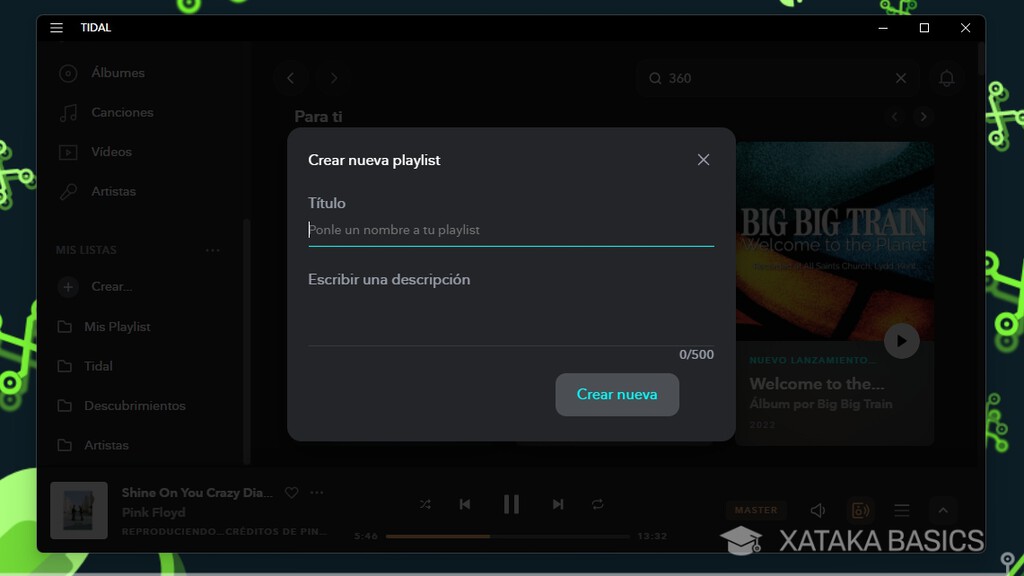
Task: Focus the playlist title input field
Action: point(511,231)
